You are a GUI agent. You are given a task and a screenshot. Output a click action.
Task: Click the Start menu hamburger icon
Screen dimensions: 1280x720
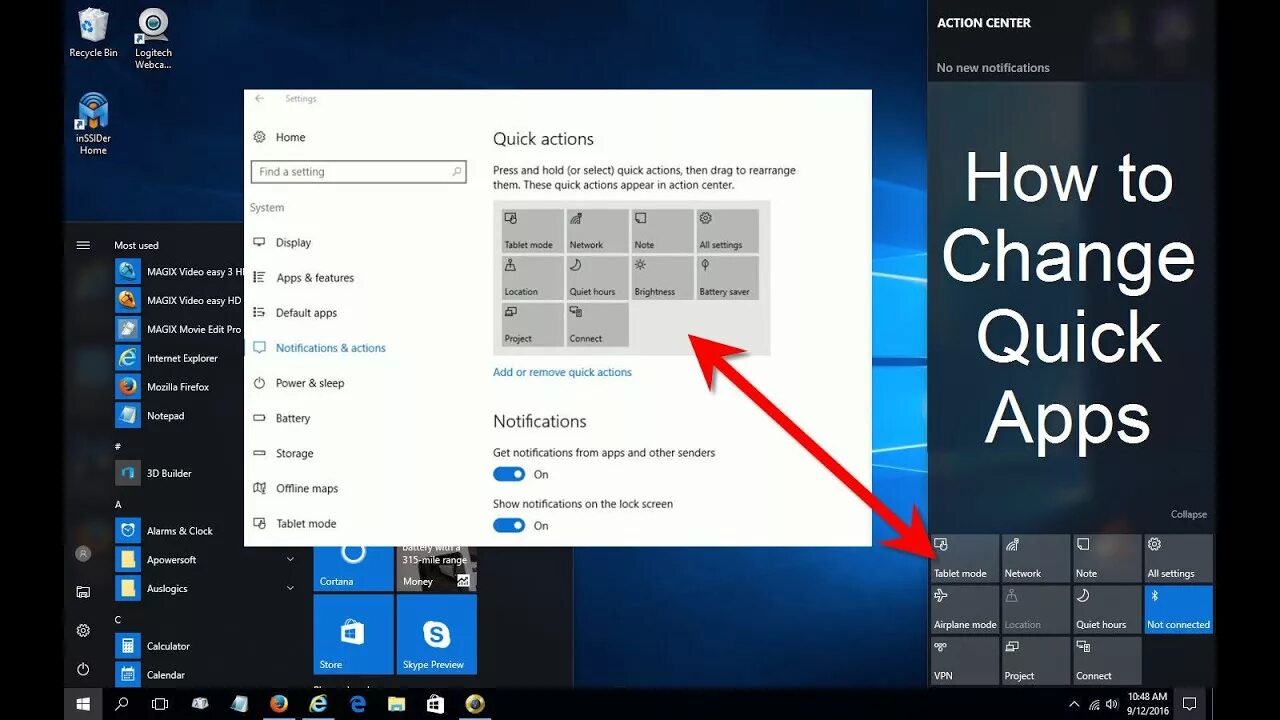click(x=83, y=245)
